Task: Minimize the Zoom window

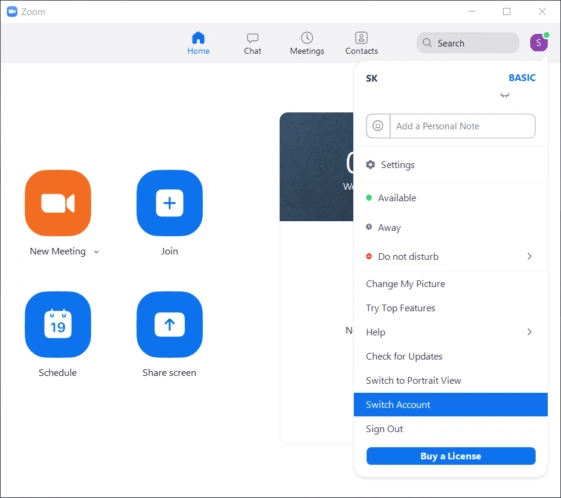Action: point(472,11)
